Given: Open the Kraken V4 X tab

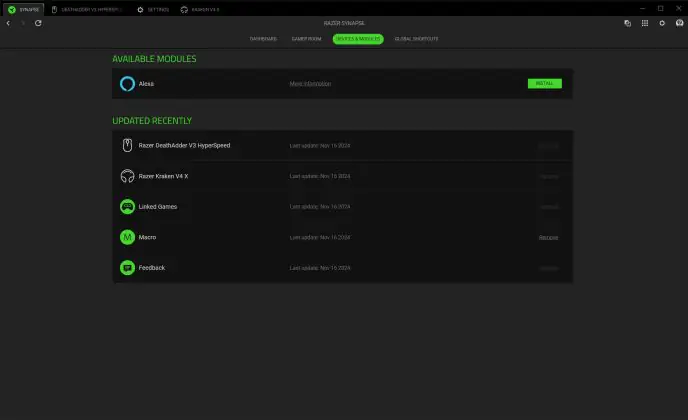Looking at the screenshot, I should (200, 9).
